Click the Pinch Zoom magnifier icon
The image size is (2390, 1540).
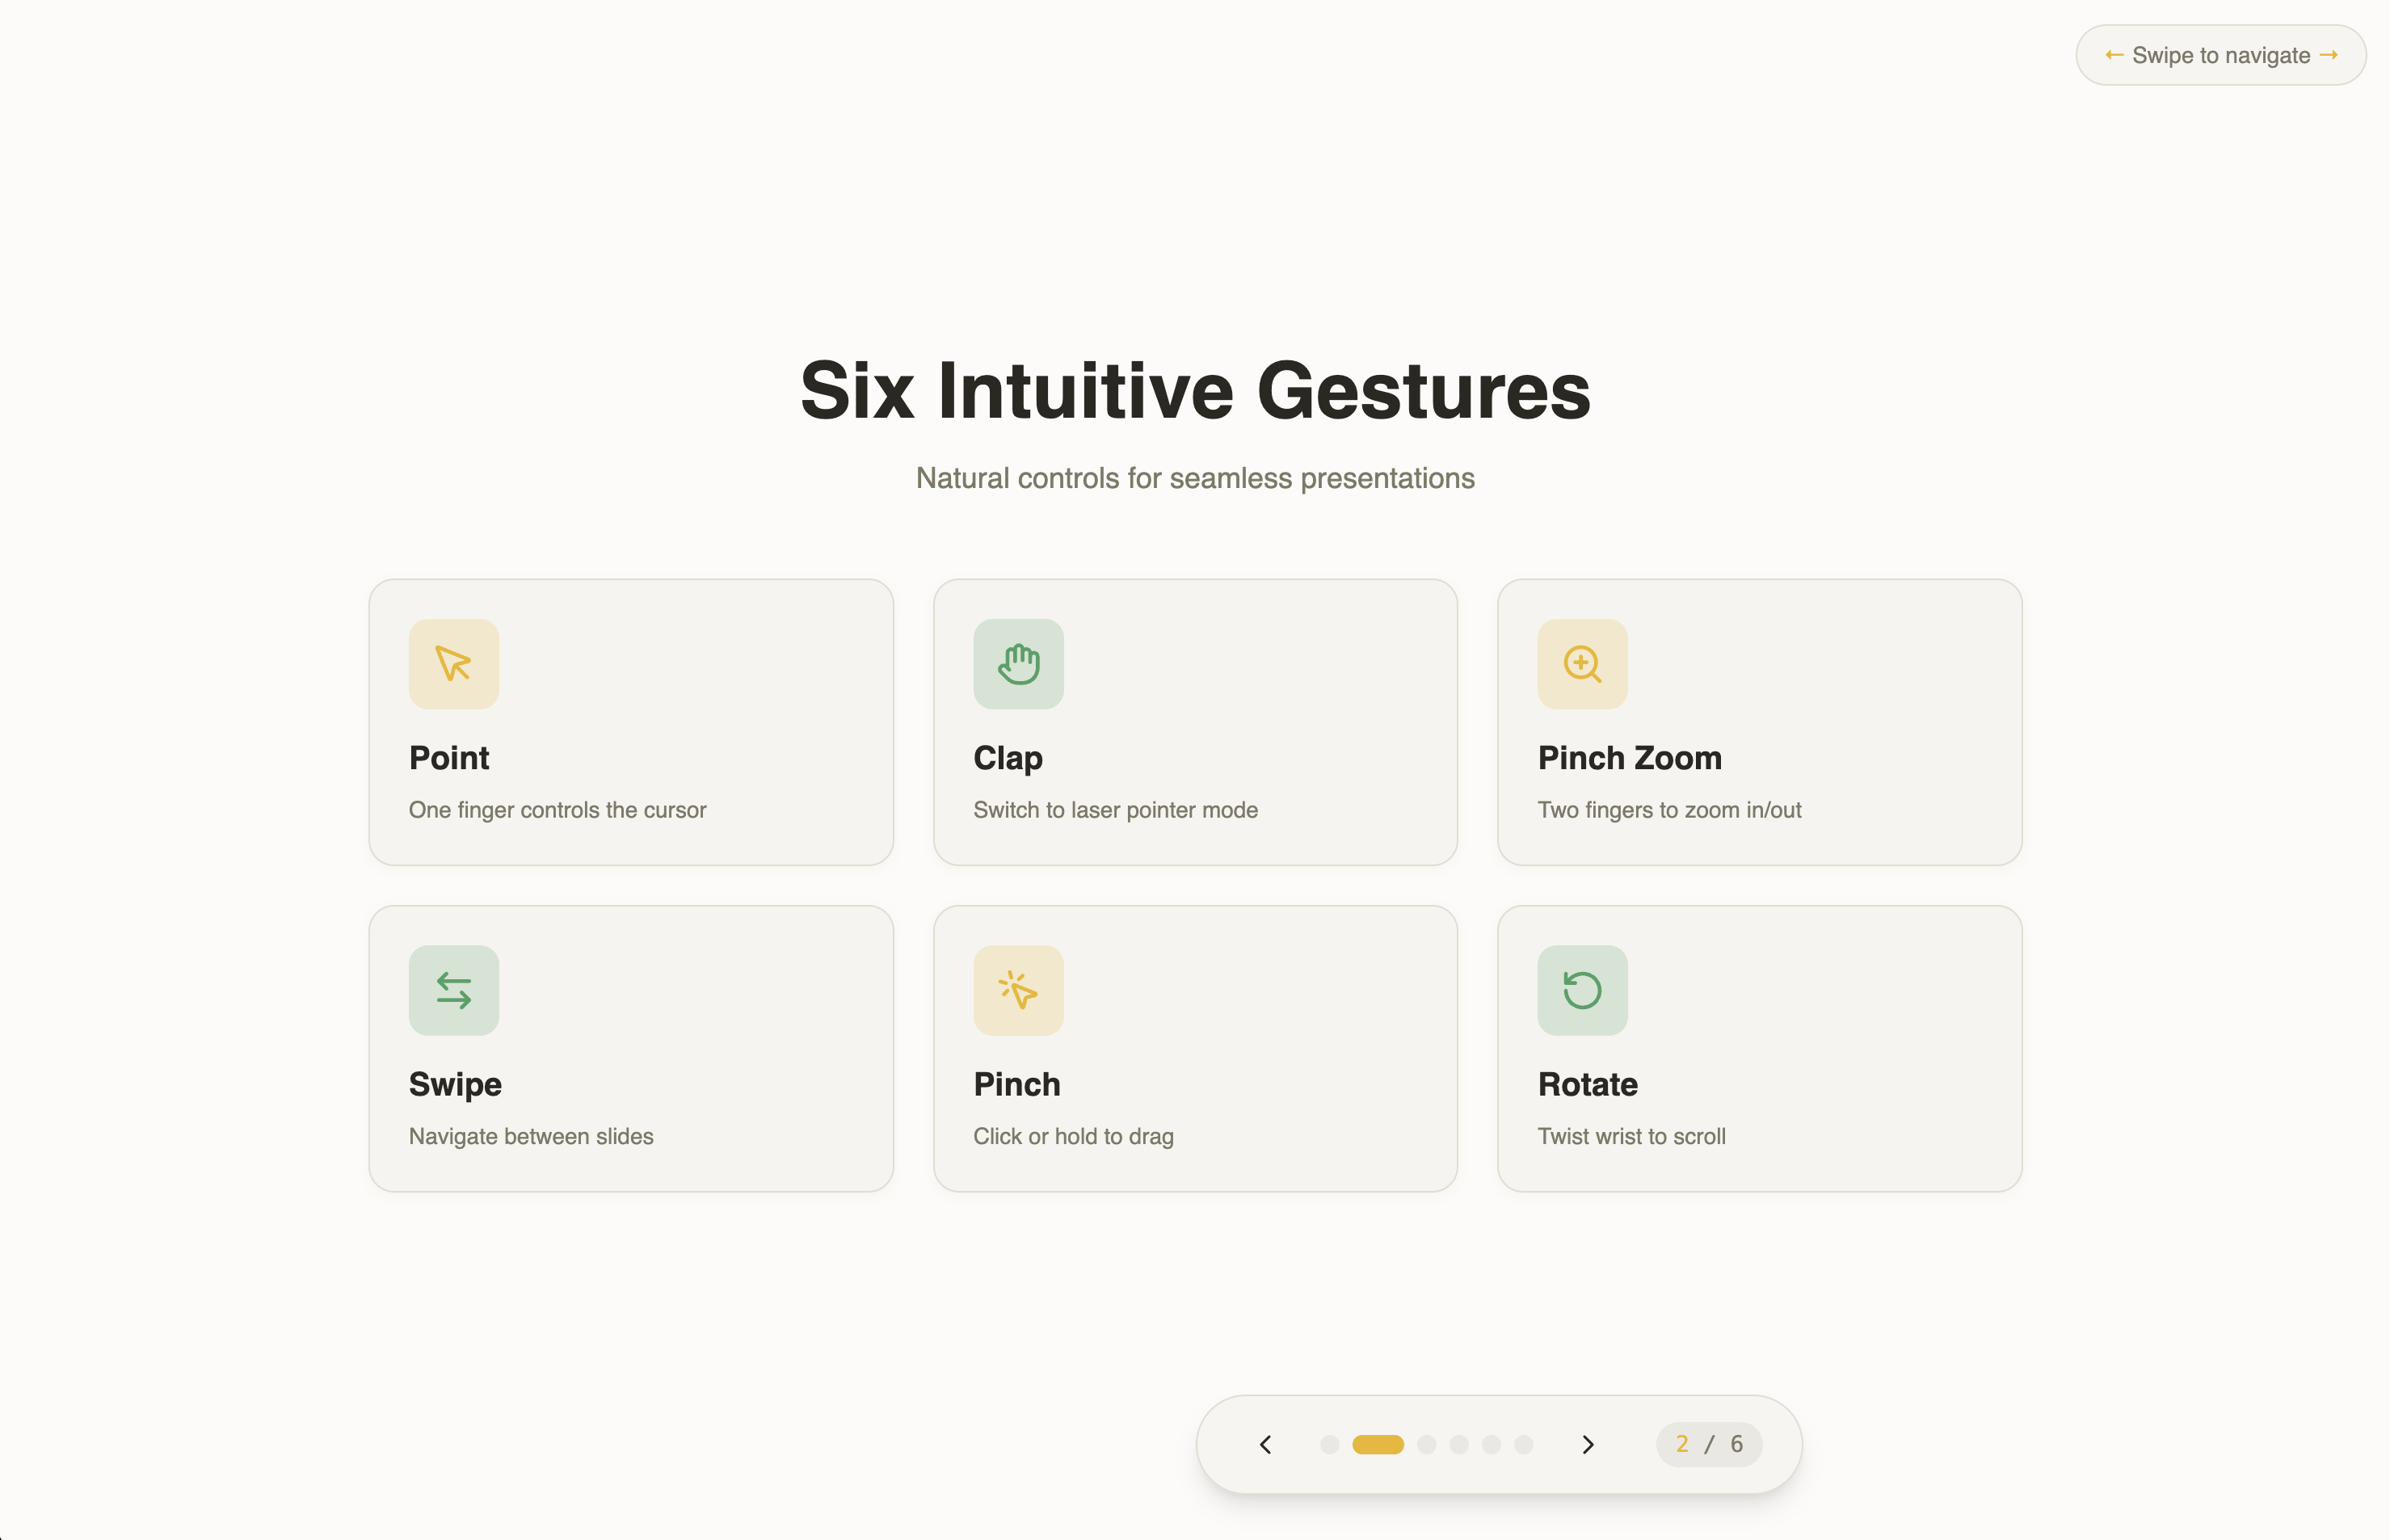click(x=1582, y=664)
